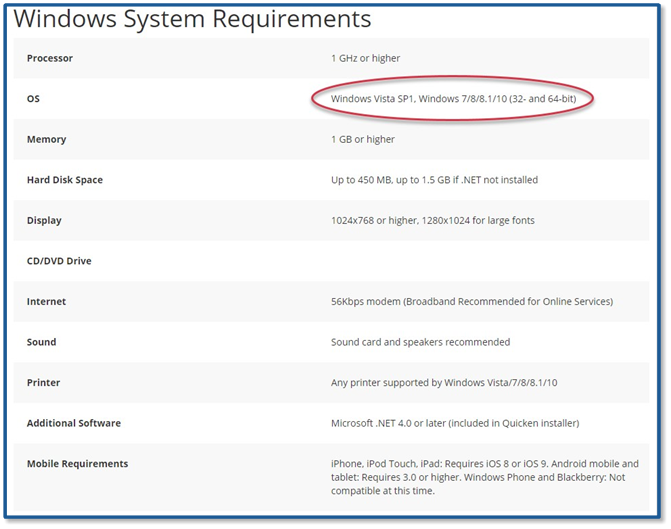Select the Memory row label

point(46,139)
